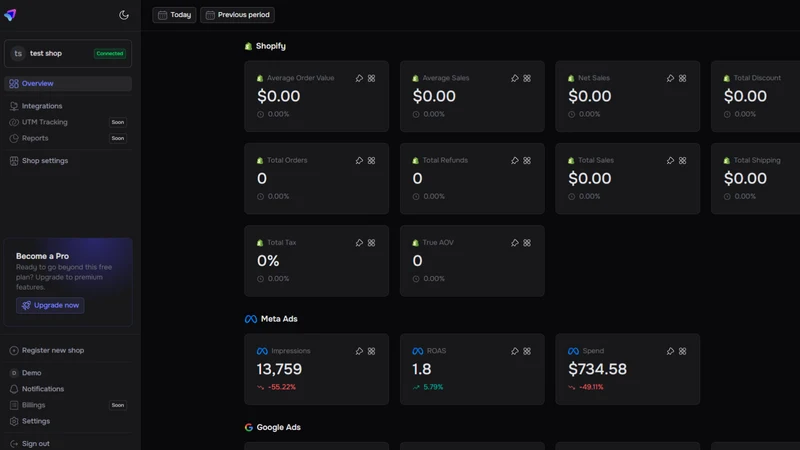
Task: Pin the True AOV card
Action: click(x=515, y=243)
